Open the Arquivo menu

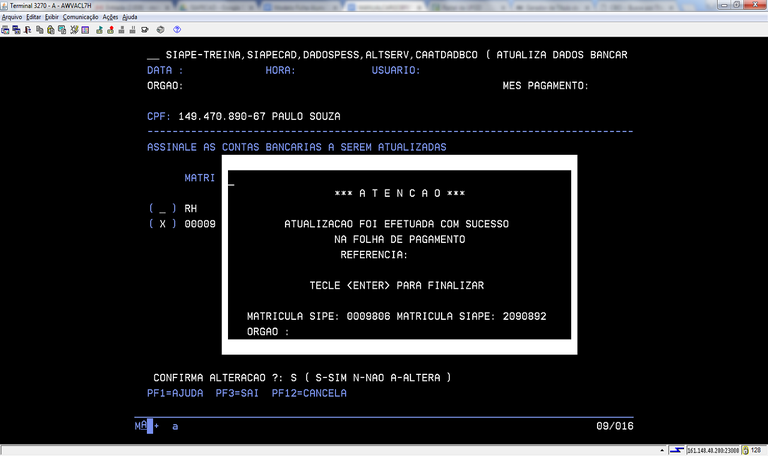click(12, 17)
